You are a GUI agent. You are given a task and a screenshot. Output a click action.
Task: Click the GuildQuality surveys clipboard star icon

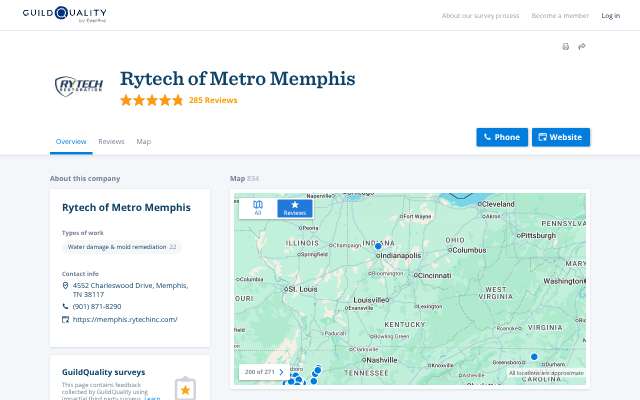pos(185,389)
